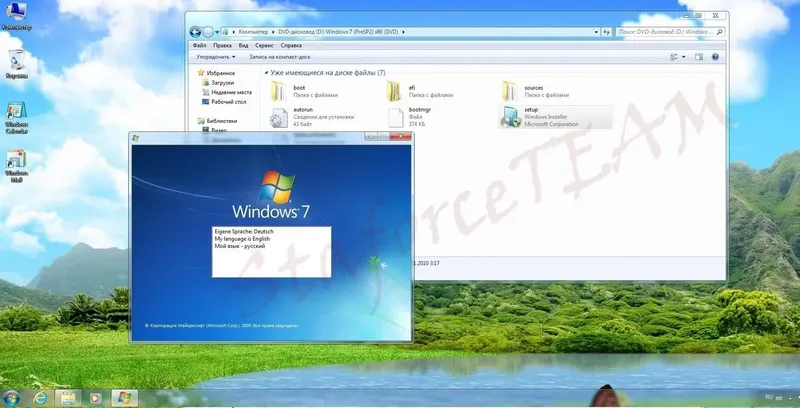Select the setup installer icon
Screen dimensions: 800x408
coord(511,117)
